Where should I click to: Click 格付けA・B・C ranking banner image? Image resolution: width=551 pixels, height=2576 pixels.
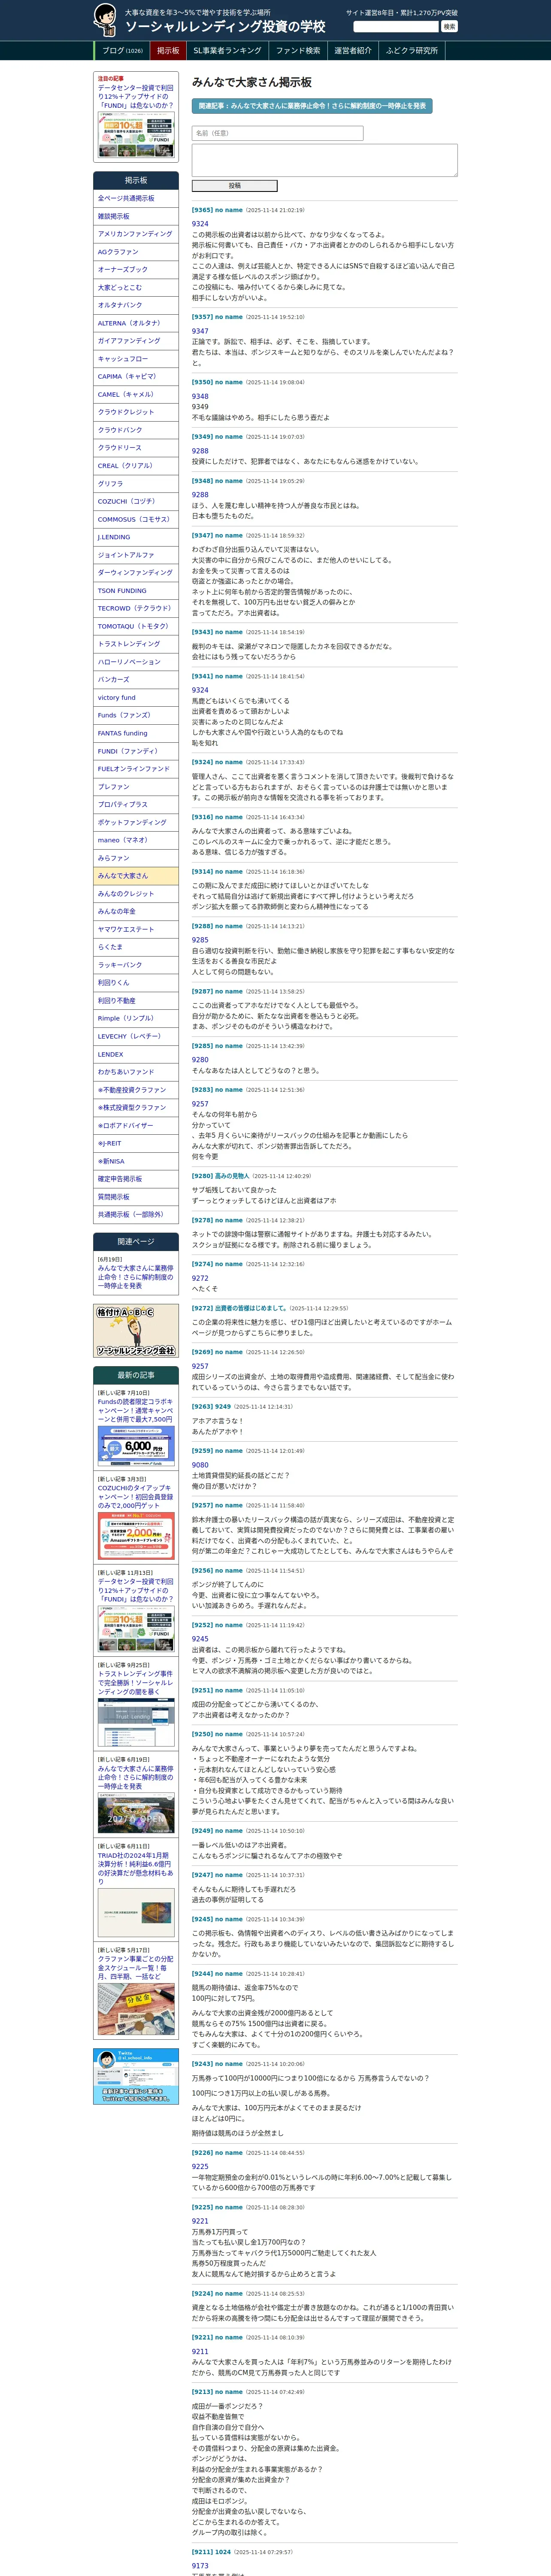click(x=136, y=1330)
